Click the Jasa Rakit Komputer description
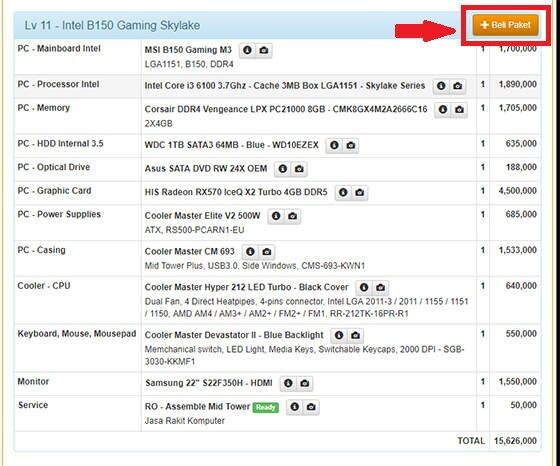The width and height of the screenshot is (560, 466). click(184, 421)
